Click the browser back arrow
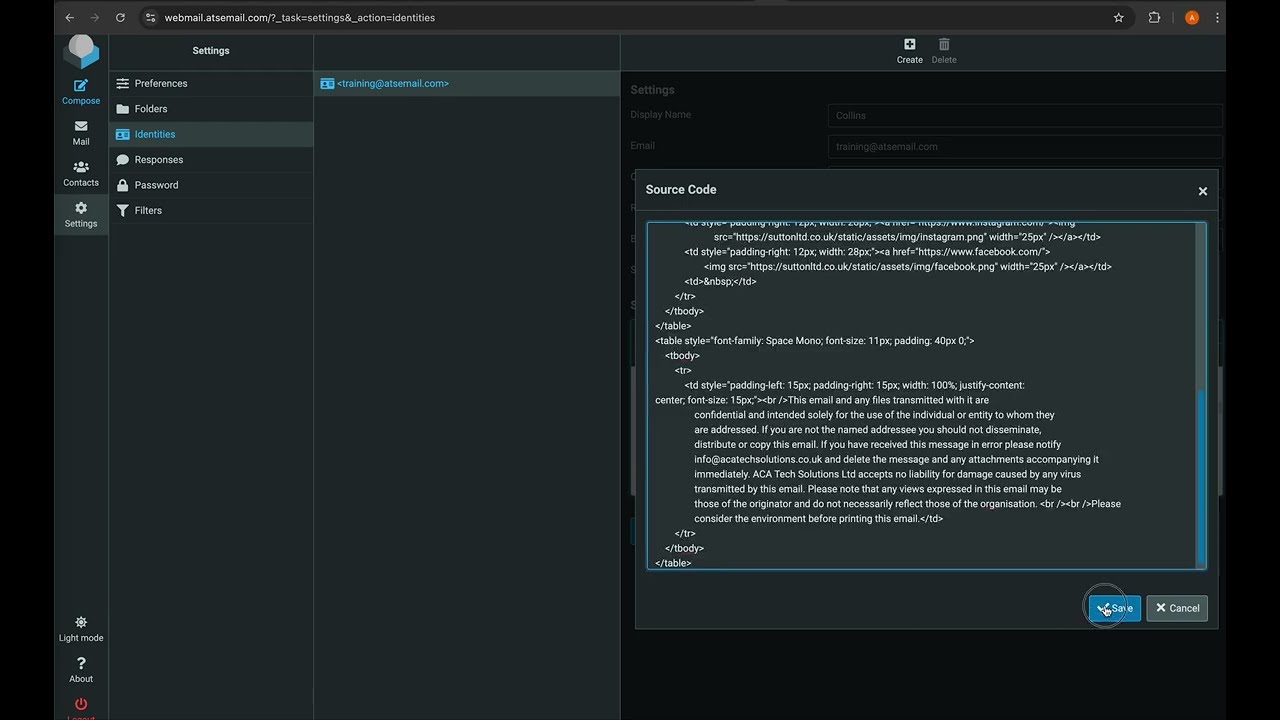The width and height of the screenshot is (1280, 720). (x=69, y=17)
